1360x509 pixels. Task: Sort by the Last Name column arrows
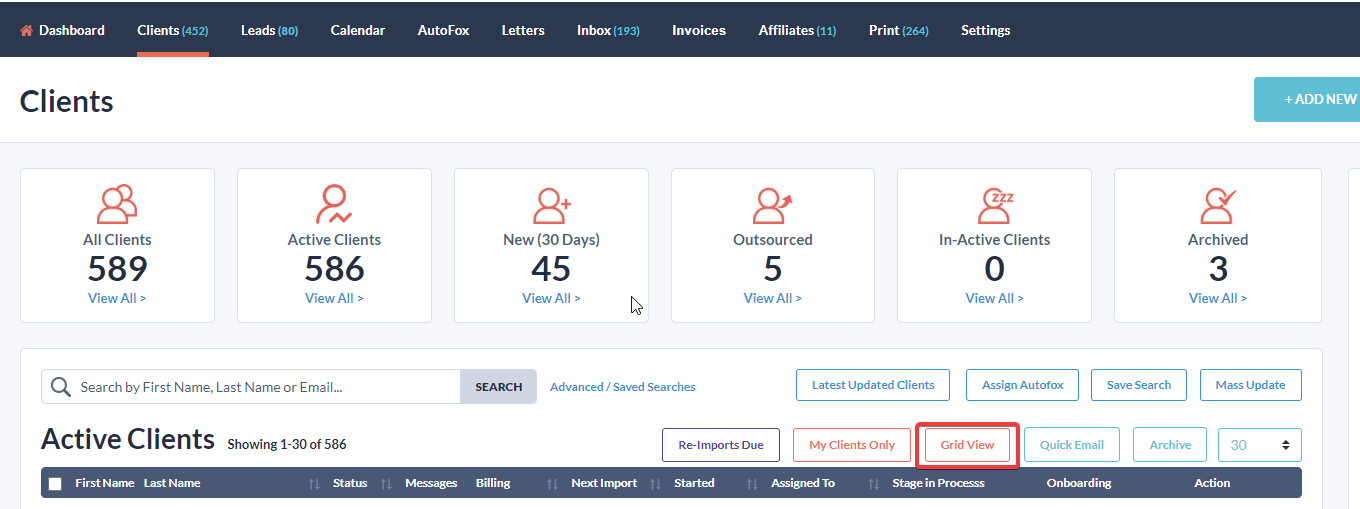[314, 484]
